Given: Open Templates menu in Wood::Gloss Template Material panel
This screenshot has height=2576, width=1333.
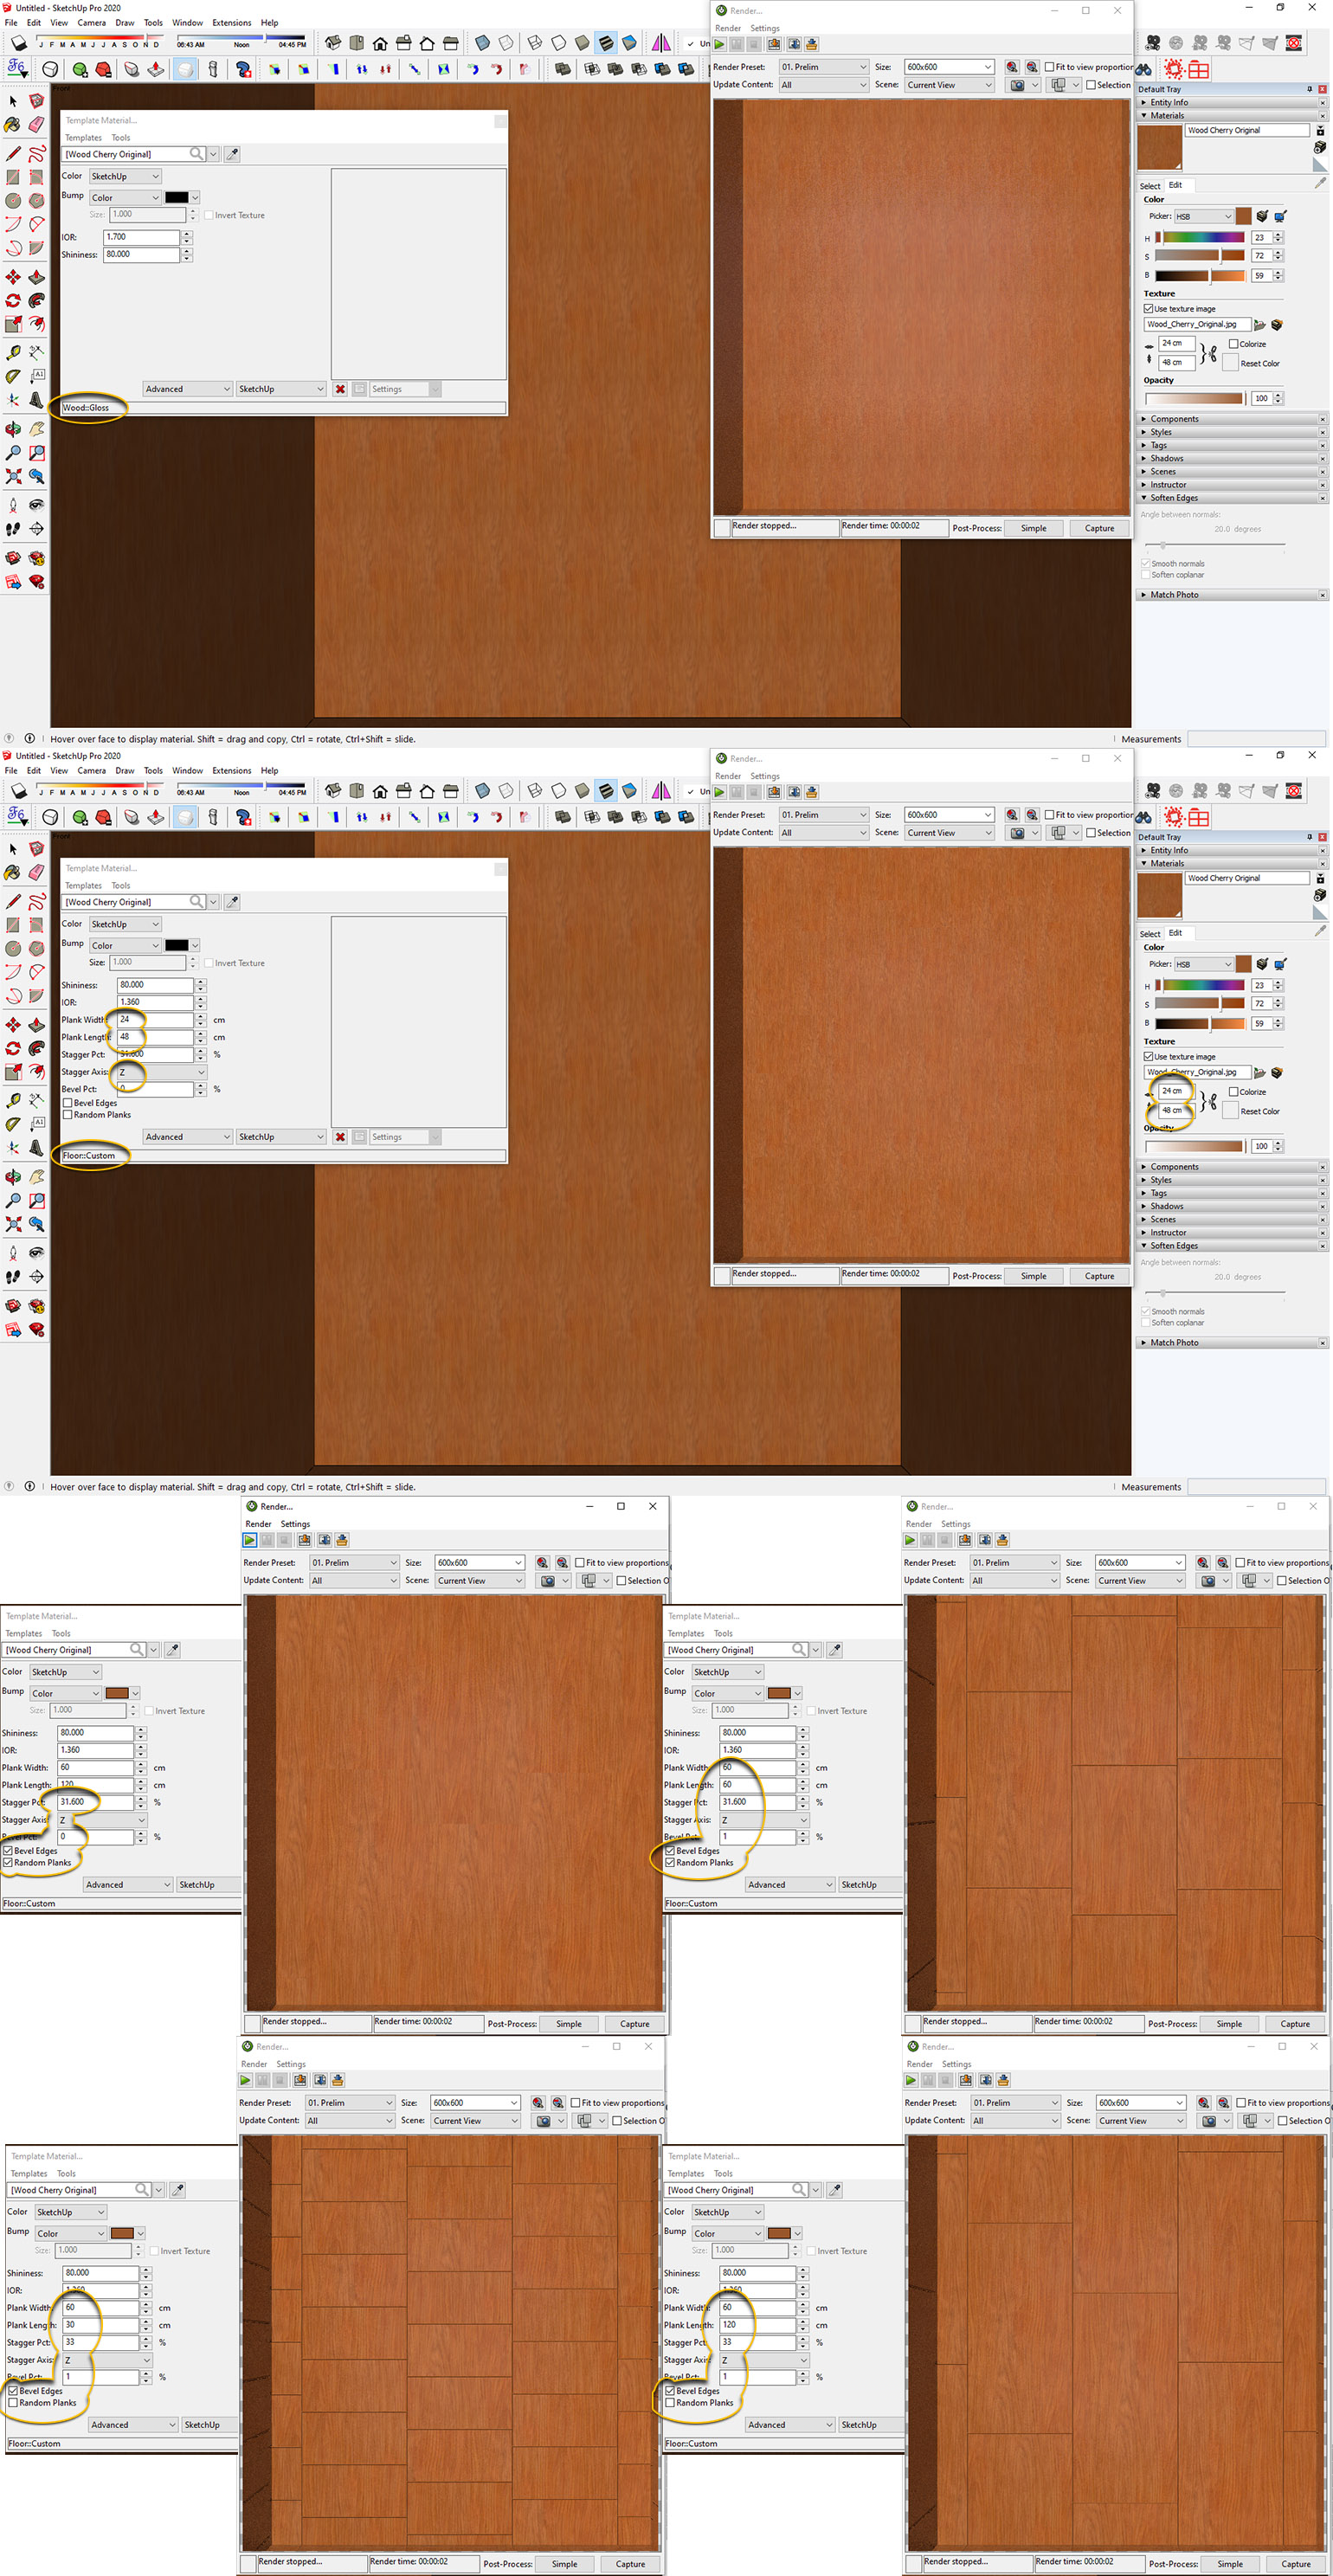Looking at the screenshot, I should pos(84,138).
